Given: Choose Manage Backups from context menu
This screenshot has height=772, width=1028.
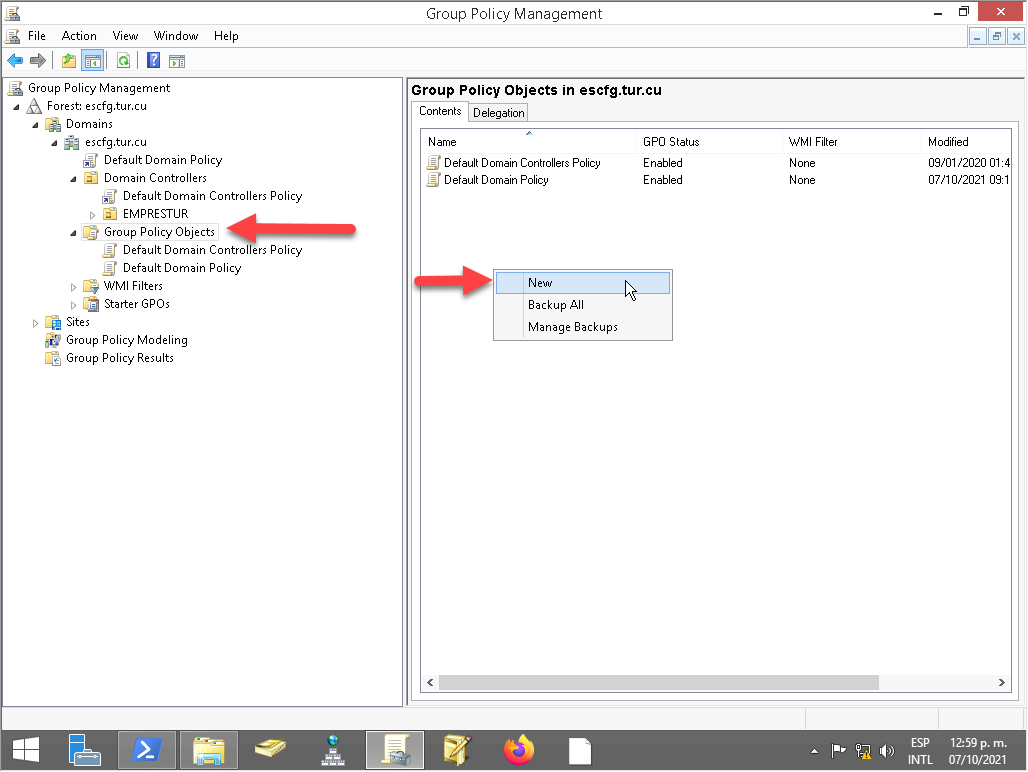Looking at the screenshot, I should (x=583, y=327).
